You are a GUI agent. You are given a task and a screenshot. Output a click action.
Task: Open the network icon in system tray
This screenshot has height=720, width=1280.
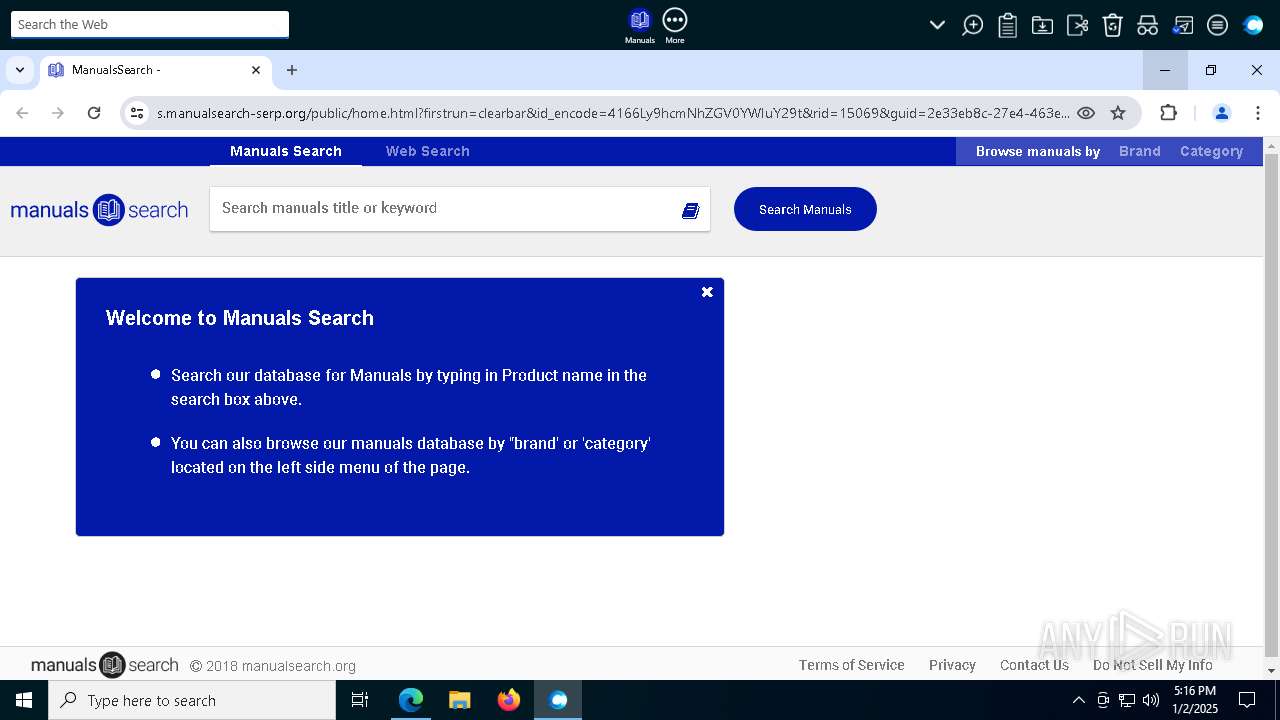(1127, 700)
